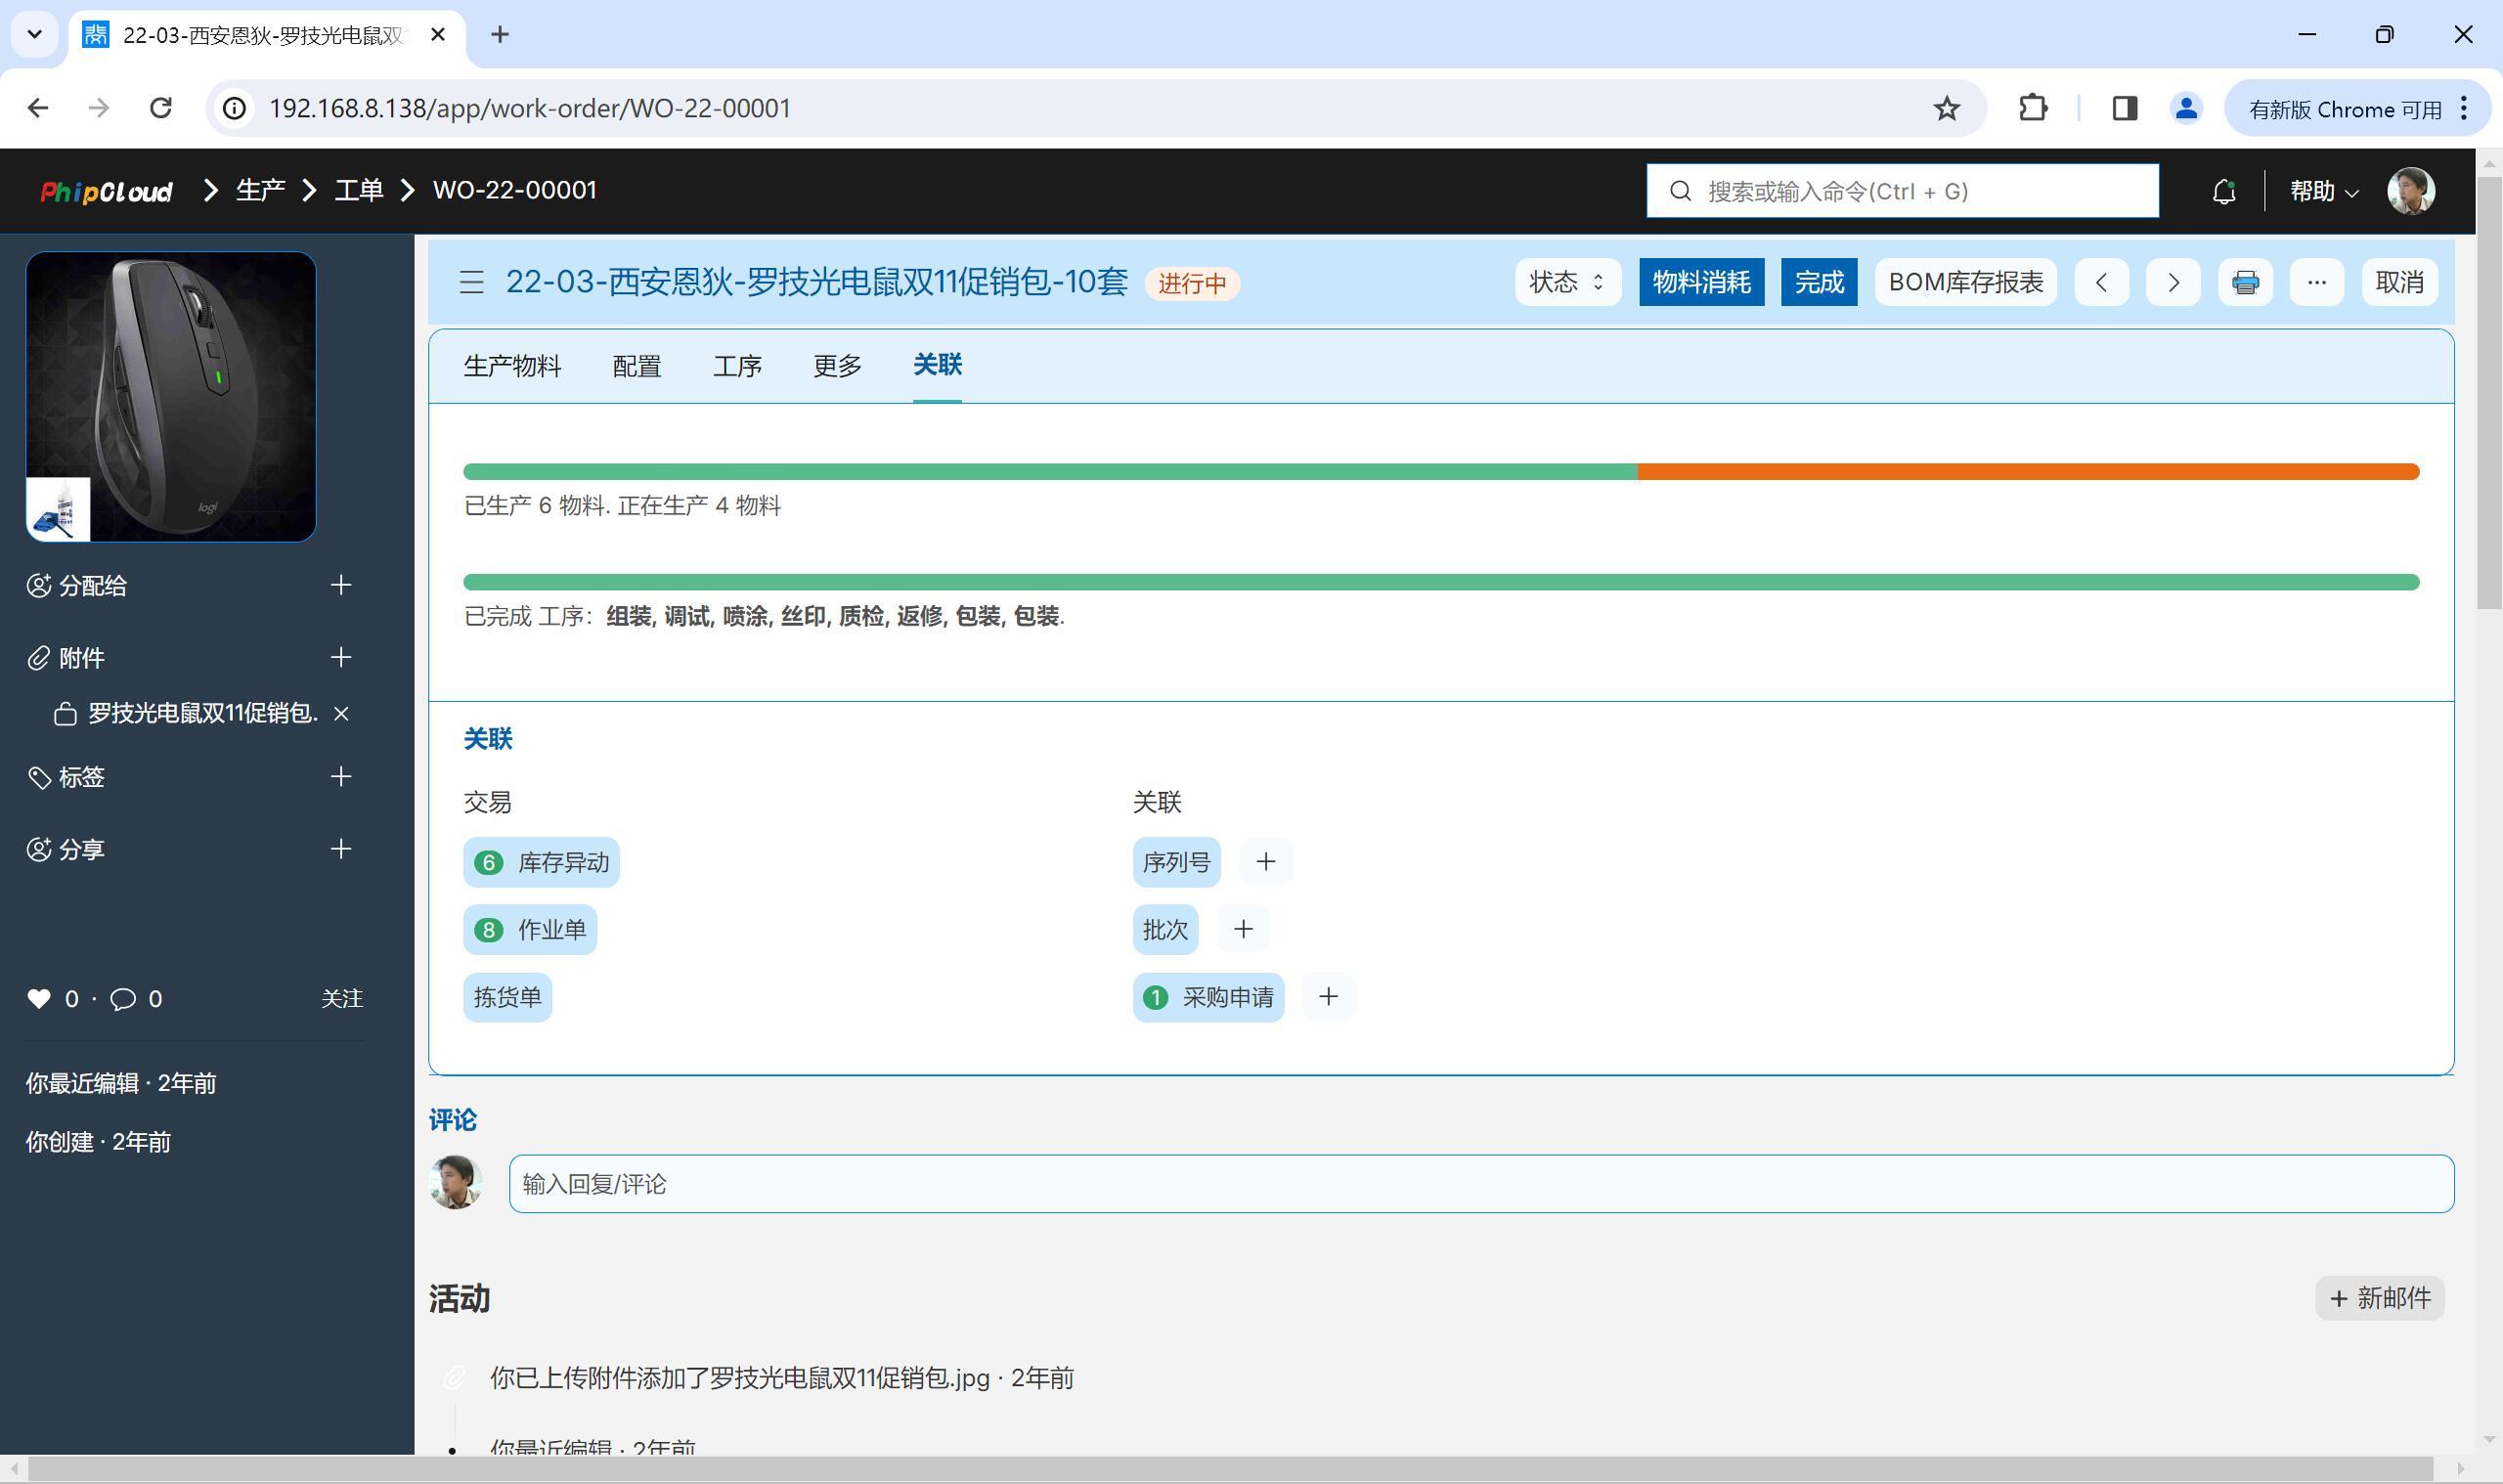Share document with the plus icon next to 分享
The height and width of the screenshot is (1484, 2503).
[341, 849]
